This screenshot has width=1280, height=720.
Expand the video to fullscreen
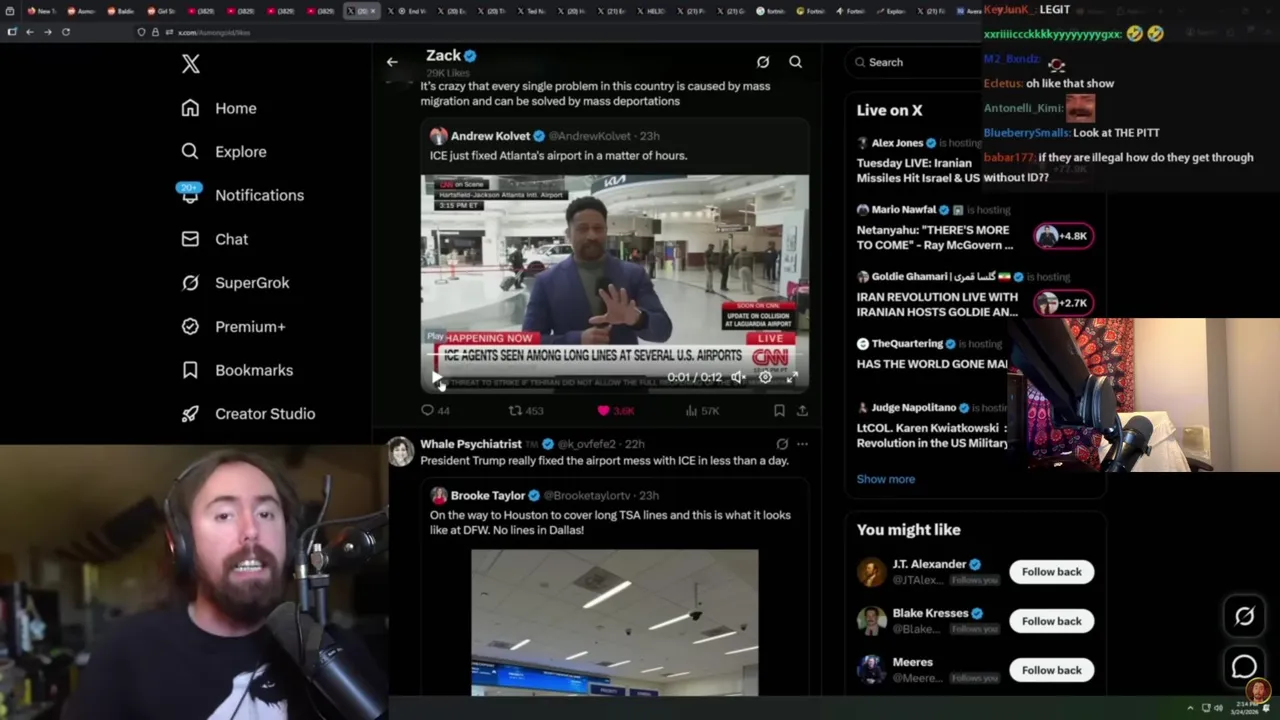(x=792, y=377)
